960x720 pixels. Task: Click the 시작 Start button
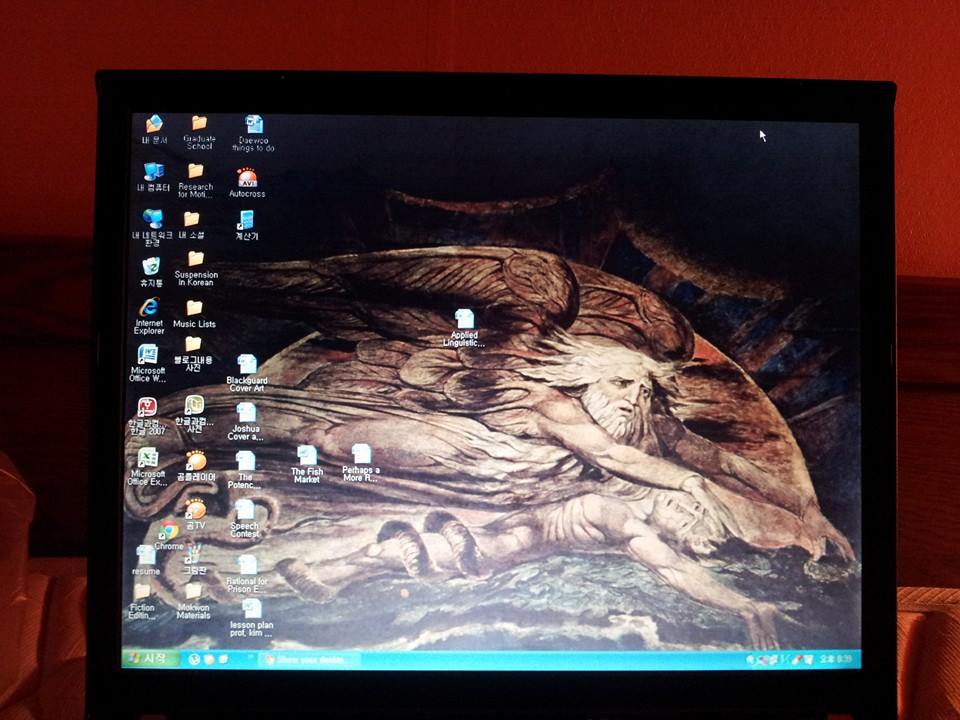pyautogui.click(x=146, y=659)
